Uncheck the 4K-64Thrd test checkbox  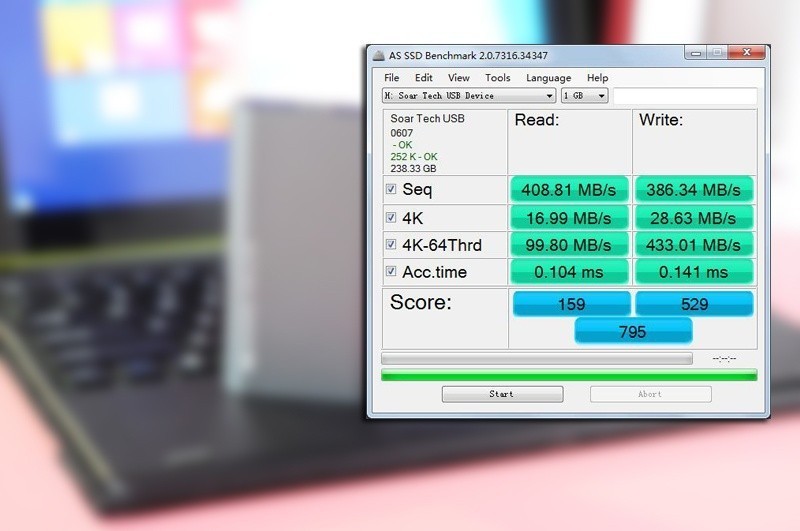point(391,244)
